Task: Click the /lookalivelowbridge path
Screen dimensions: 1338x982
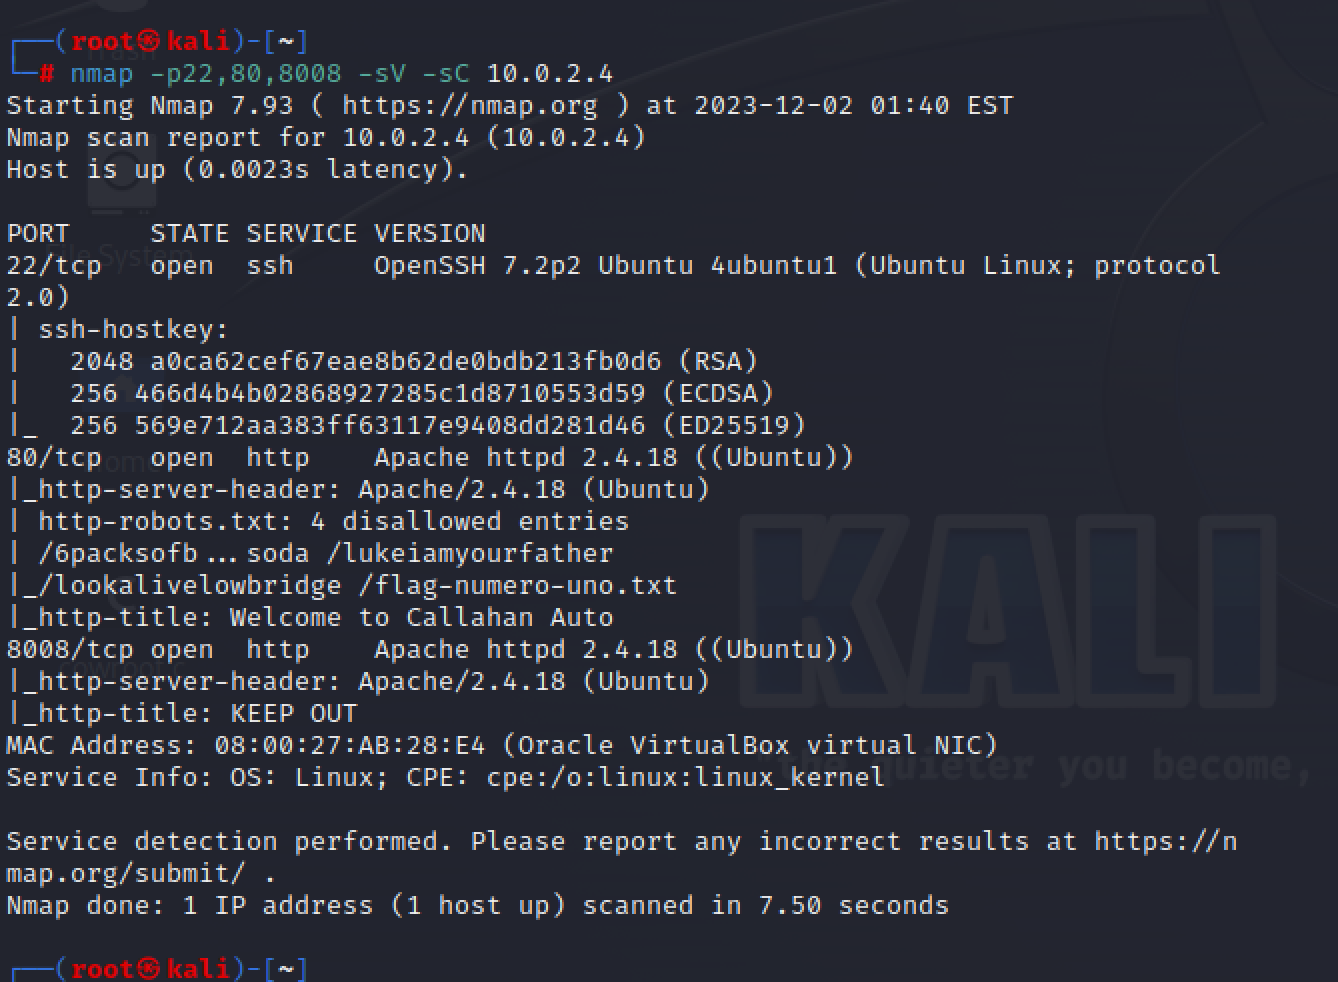Action: [190, 586]
